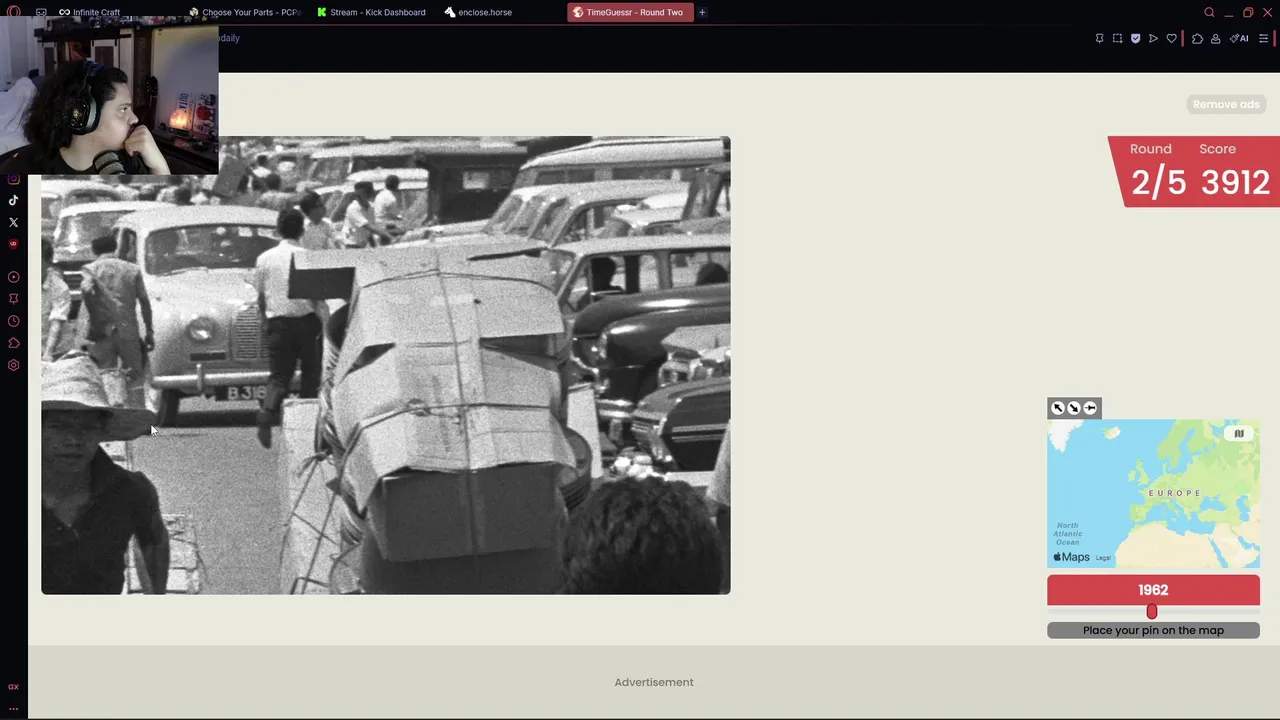The width and height of the screenshot is (1280, 720).
Task: Click the Round 2/5 score banner
Action: point(1194,171)
